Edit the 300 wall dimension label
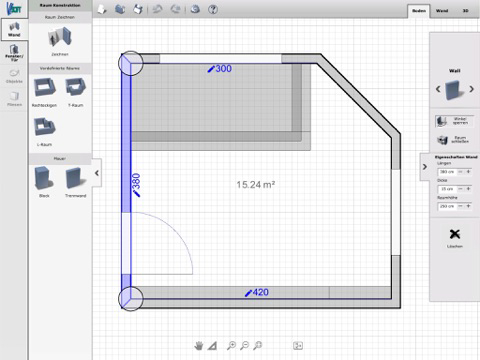Viewport: 480px width, 360px height. click(220, 69)
